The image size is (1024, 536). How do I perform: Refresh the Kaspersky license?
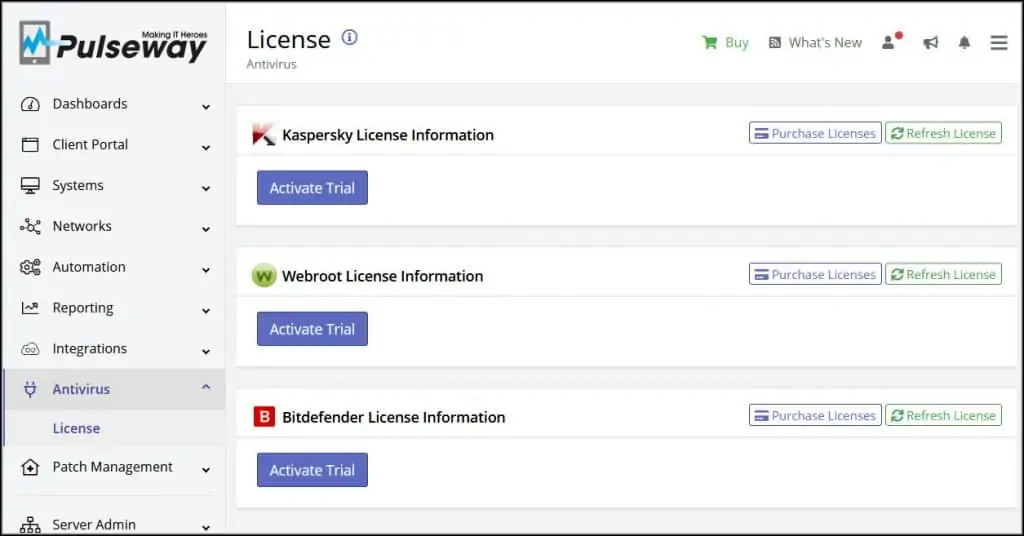(x=943, y=133)
